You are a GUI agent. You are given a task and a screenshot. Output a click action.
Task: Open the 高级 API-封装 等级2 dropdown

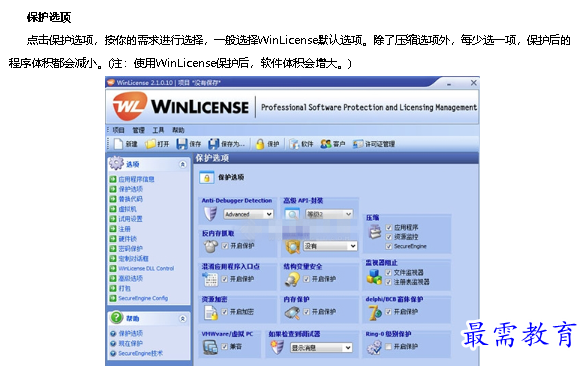pyautogui.click(x=329, y=214)
